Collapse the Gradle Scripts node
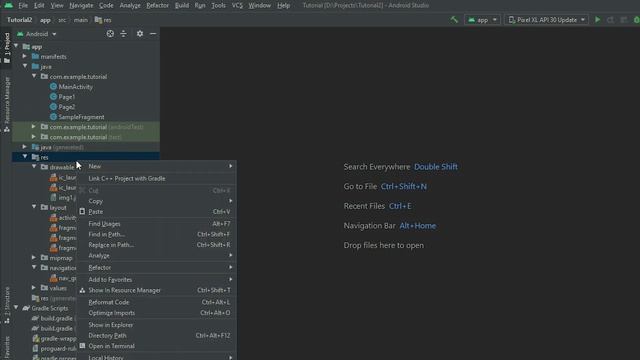Image resolution: width=640 pixels, height=360 pixels. coord(16,308)
